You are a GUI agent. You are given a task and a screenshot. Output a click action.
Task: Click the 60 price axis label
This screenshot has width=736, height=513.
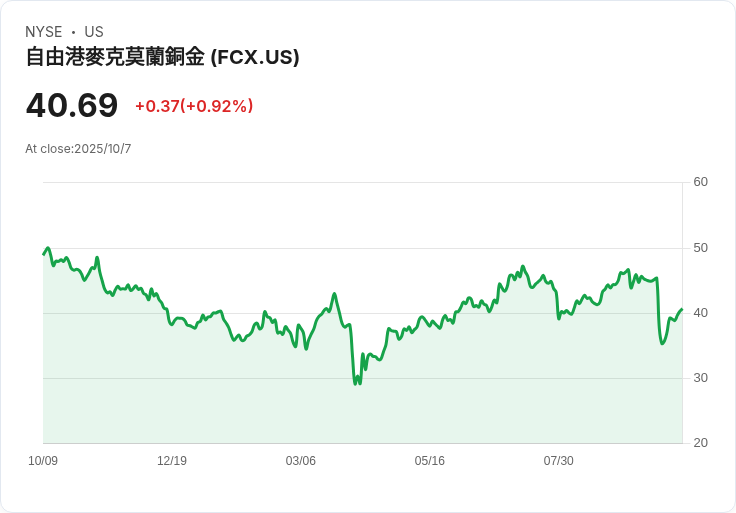tap(700, 182)
